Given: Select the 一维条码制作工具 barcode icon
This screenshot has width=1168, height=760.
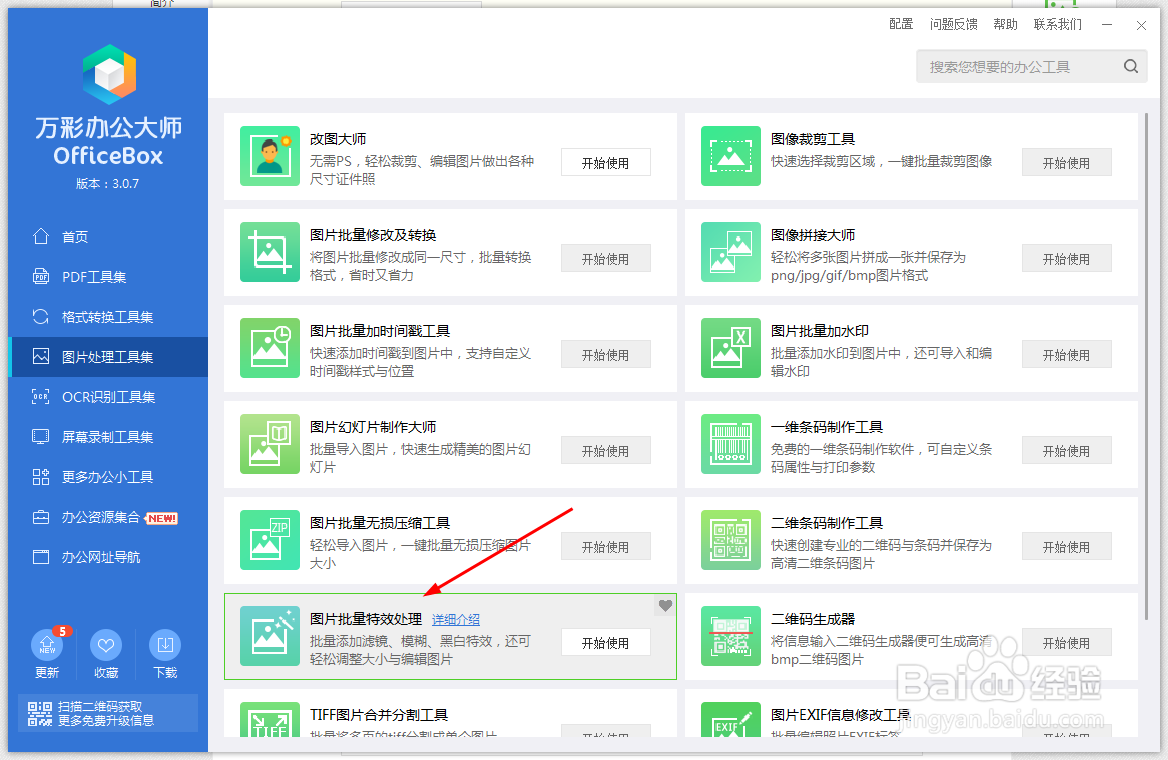Looking at the screenshot, I should (731, 444).
